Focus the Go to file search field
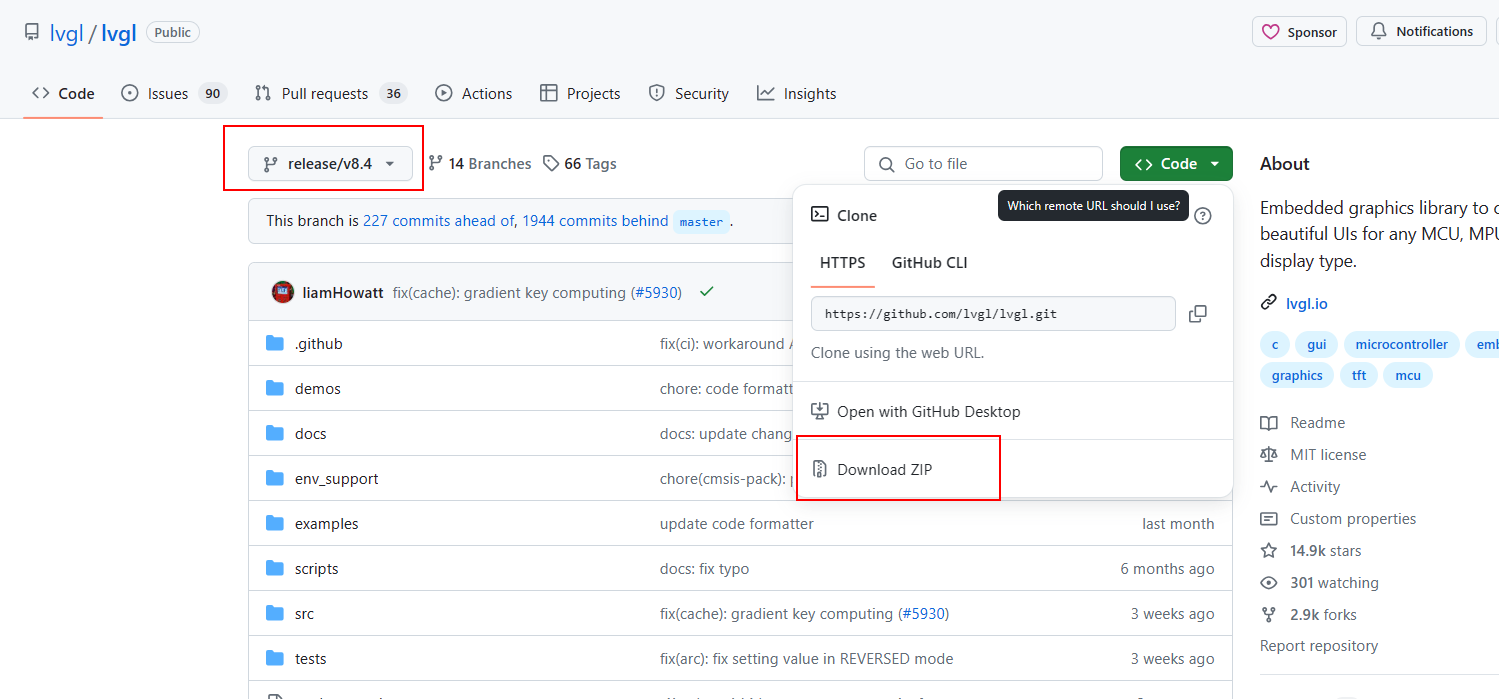The image size is (1499, 699). (983, 164)
